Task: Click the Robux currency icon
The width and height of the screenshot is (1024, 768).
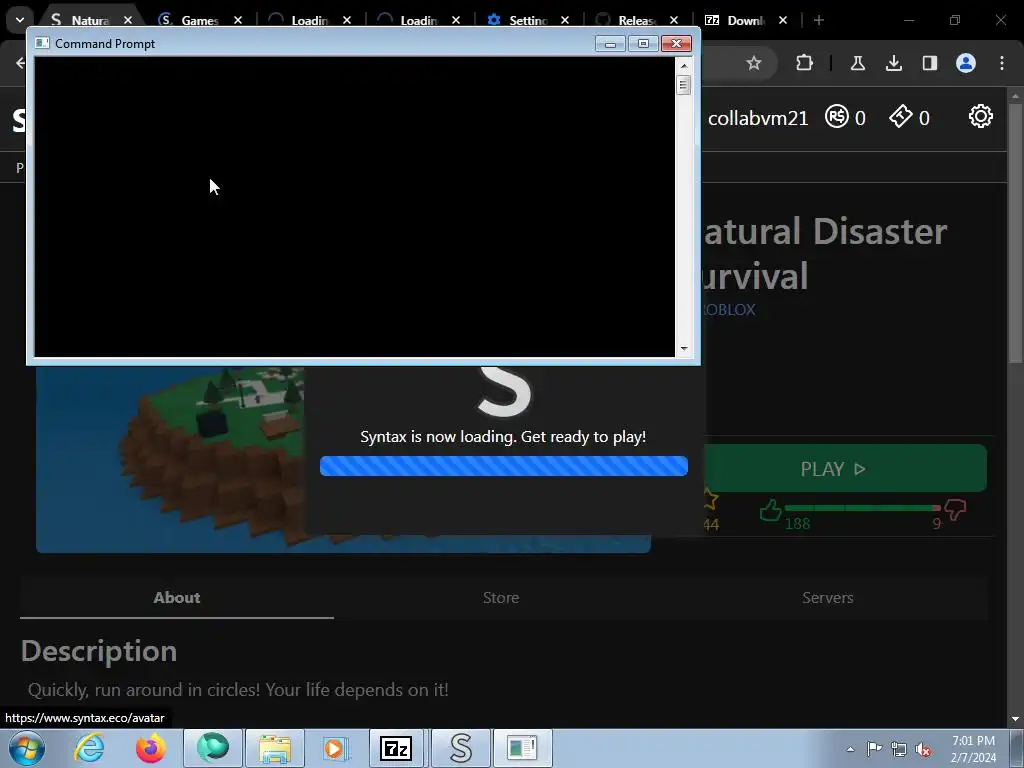Action: 837,116
